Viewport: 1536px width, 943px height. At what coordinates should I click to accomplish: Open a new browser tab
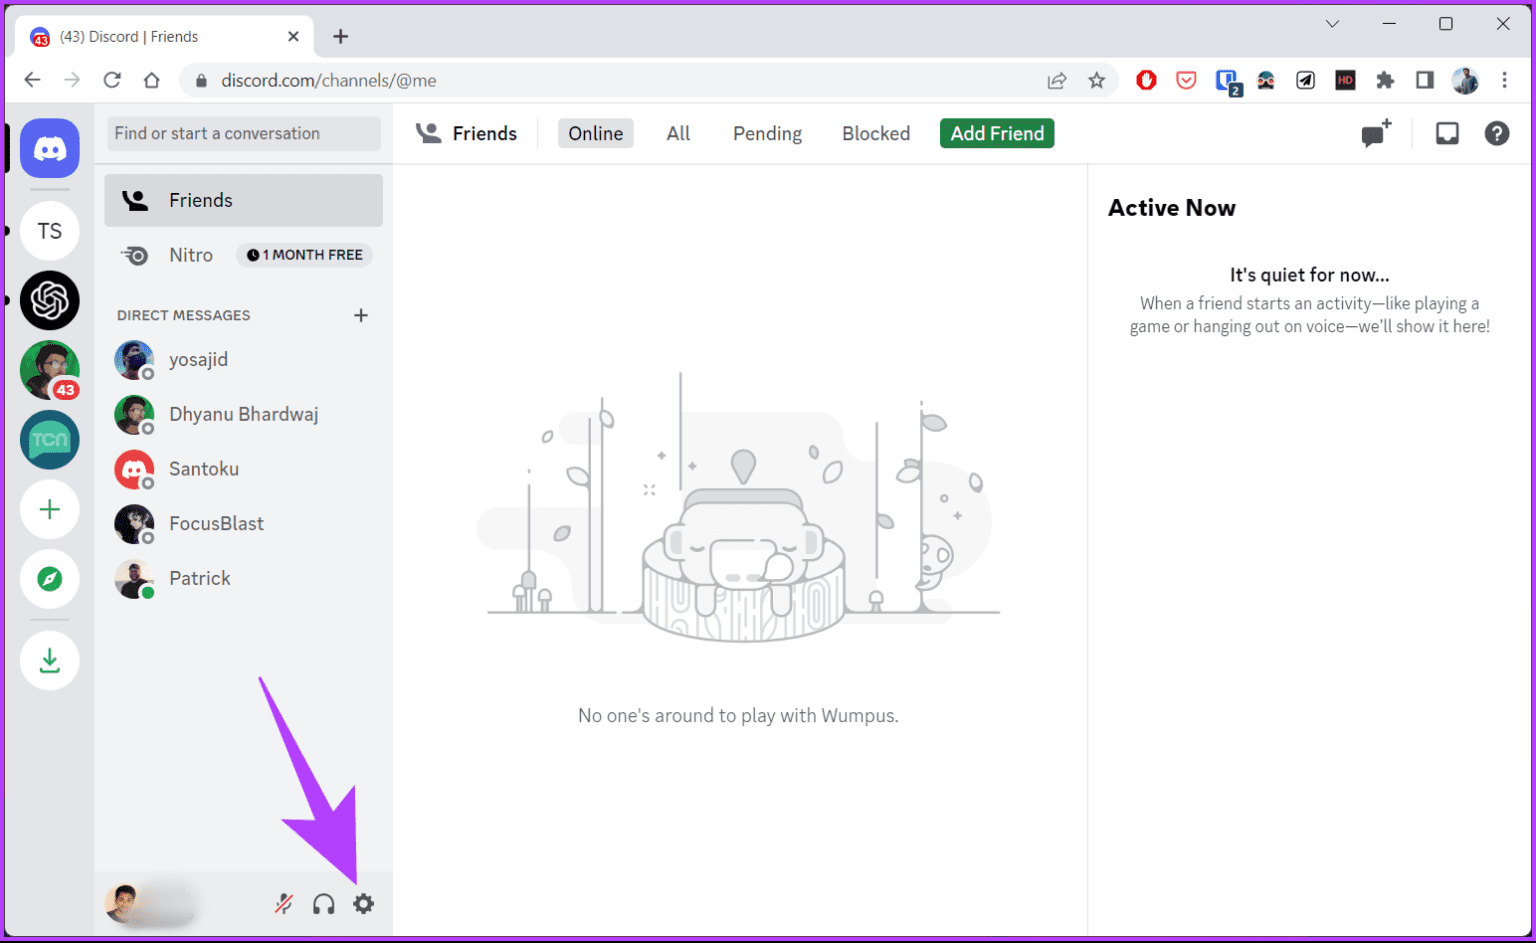pos(341,36)
